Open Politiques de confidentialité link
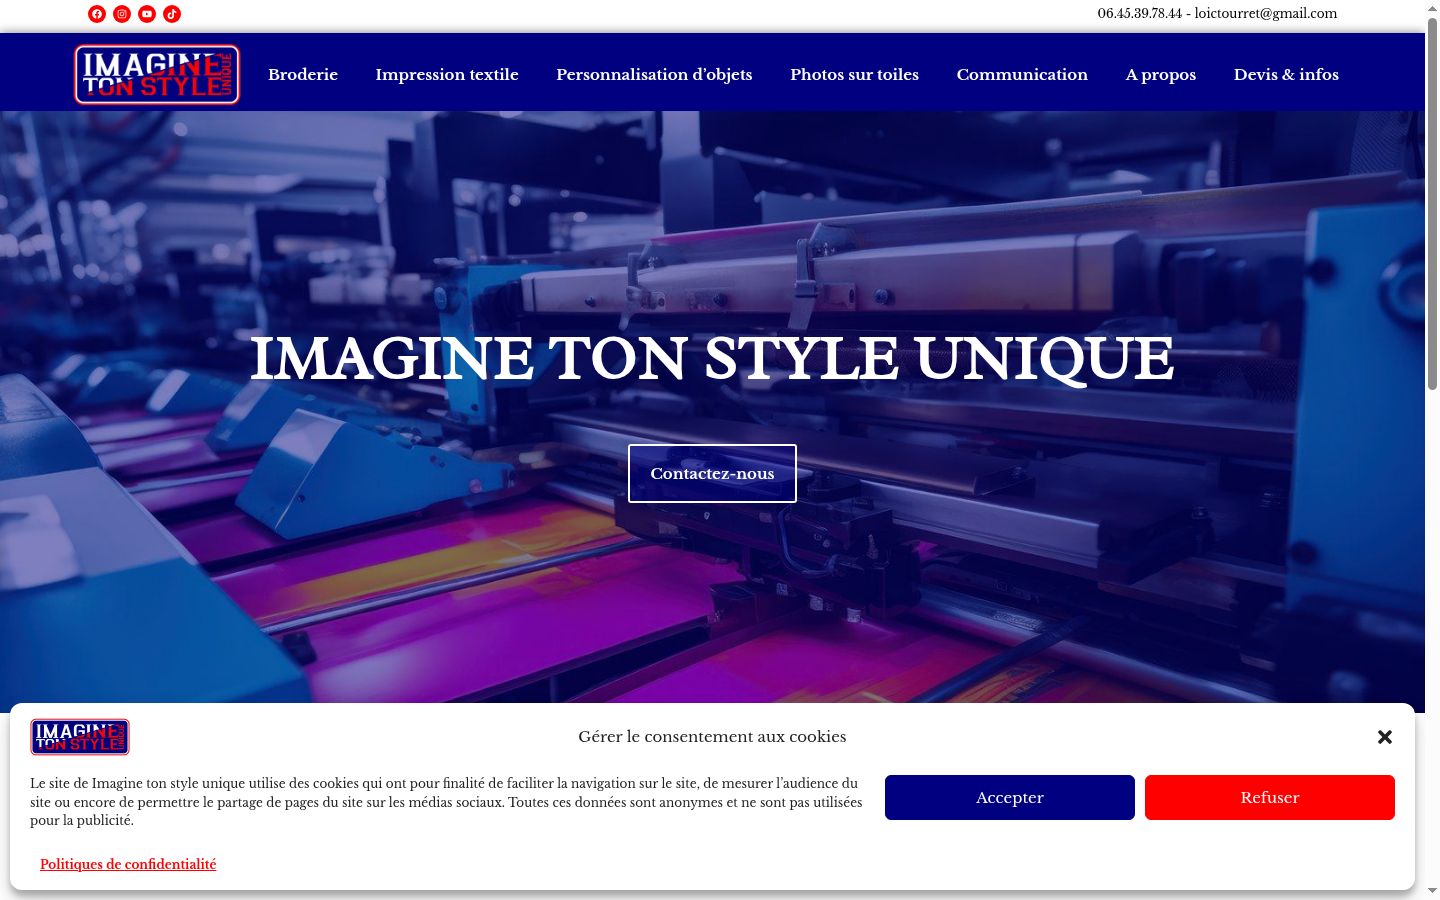The height and width of the screenshot is (900, 1440). pos(128,864)
